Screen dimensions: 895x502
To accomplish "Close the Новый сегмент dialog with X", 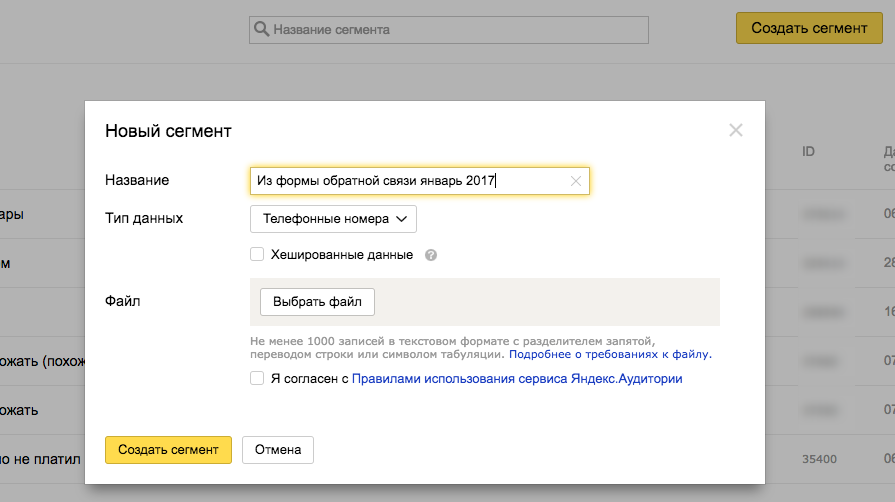I will (x=736, y=130).
